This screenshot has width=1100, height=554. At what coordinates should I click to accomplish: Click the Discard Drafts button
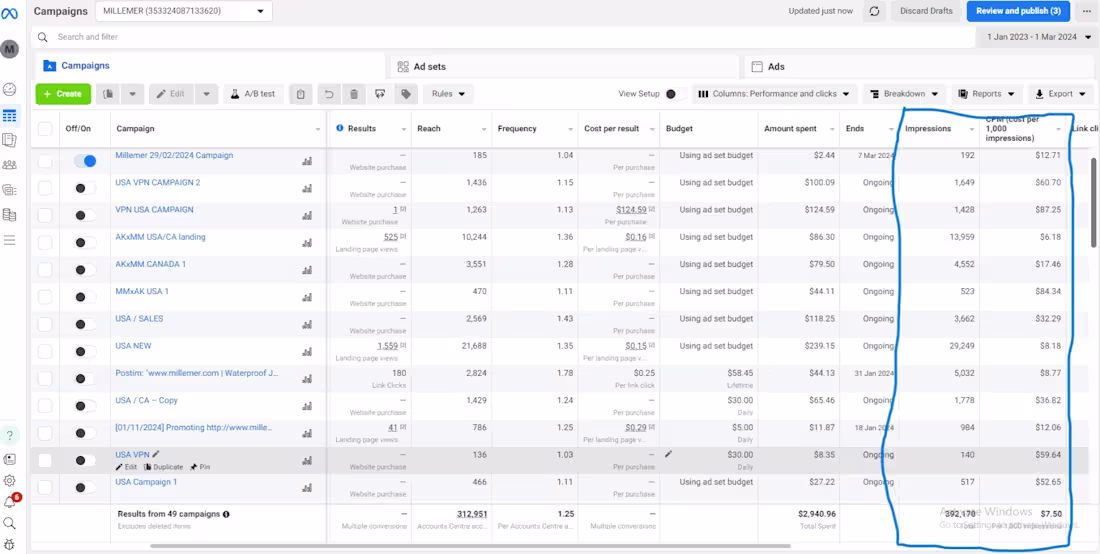(x=927, y=11)
